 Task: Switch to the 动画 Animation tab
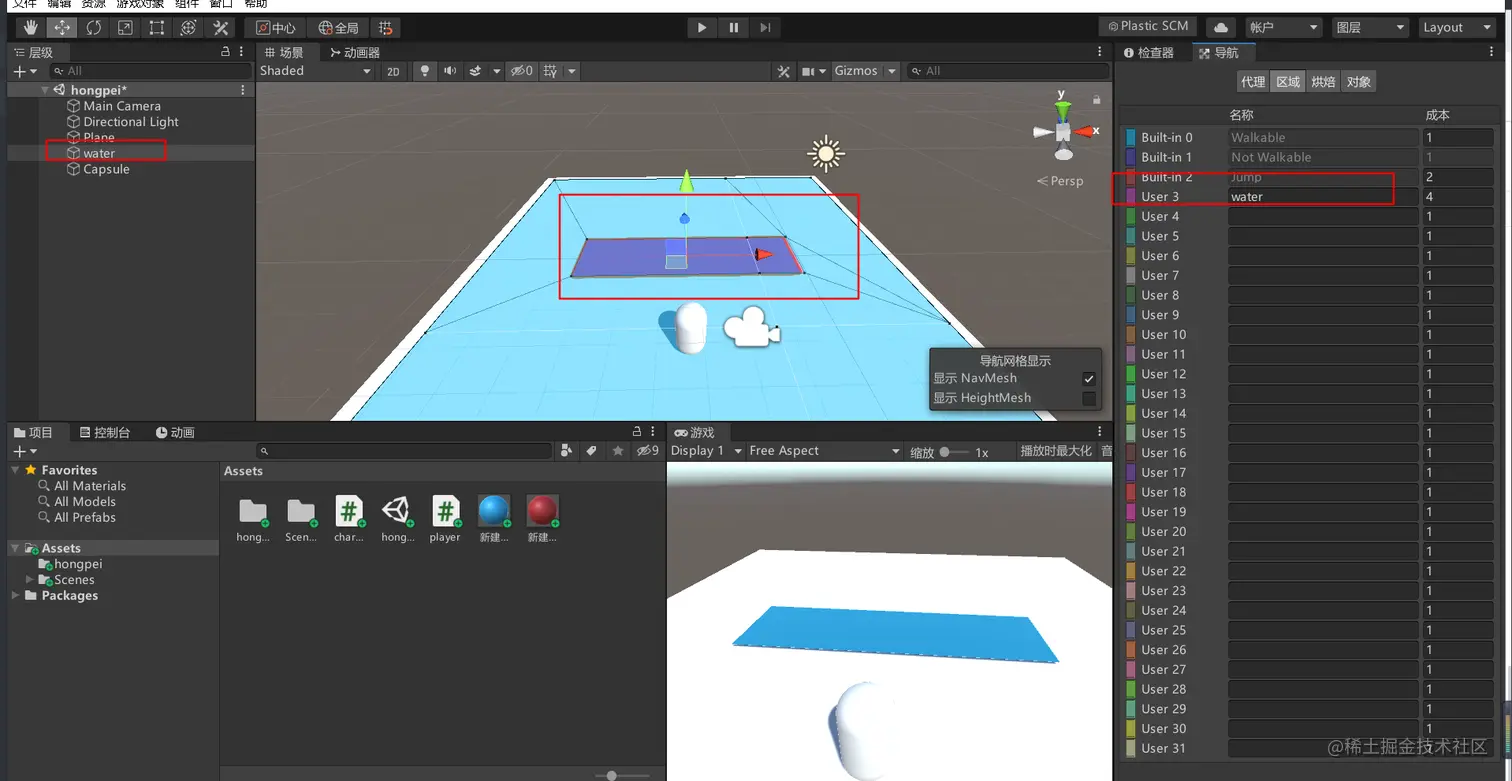tap(175, 433)
